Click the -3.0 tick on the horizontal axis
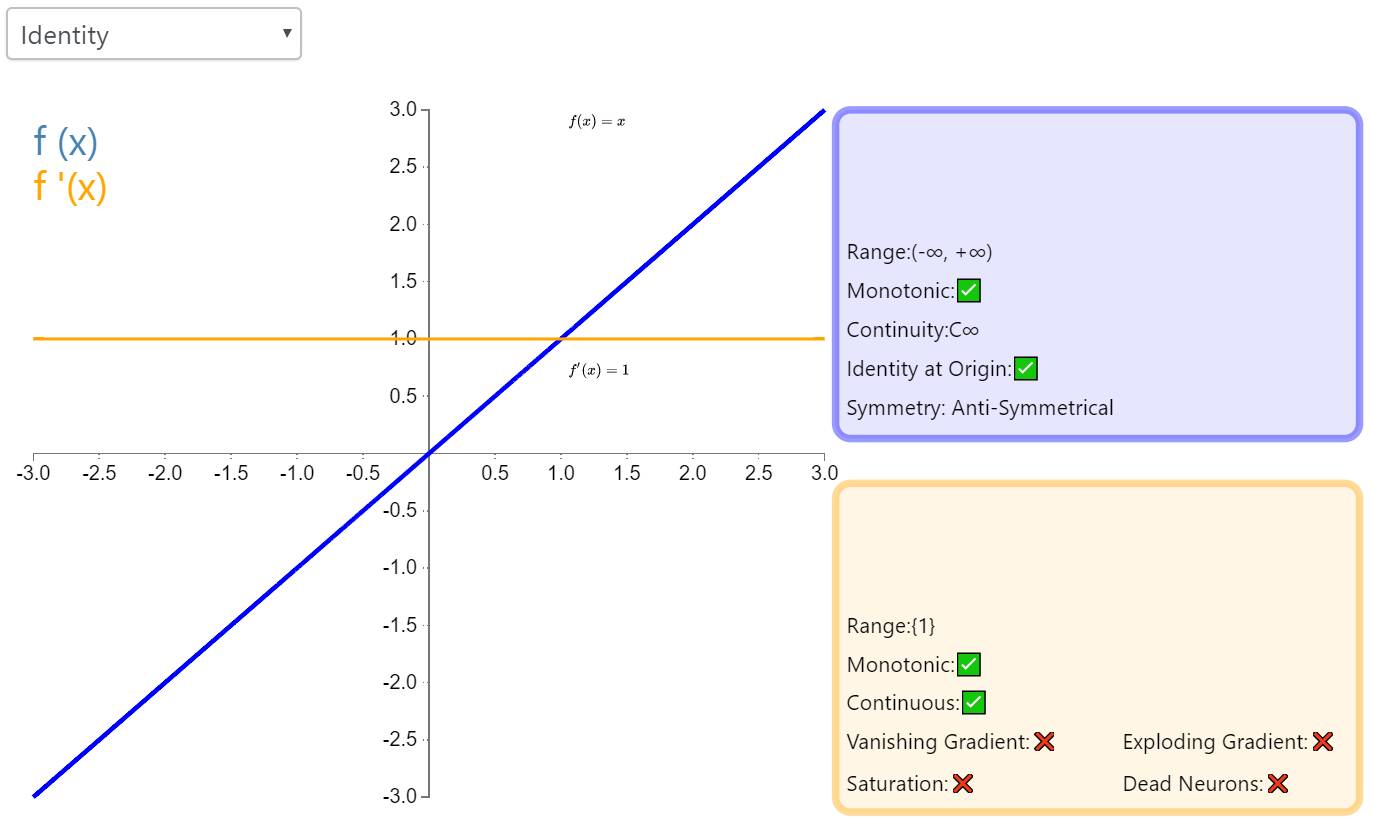This screenshot has height=826, width=1373. pos(33,473)
